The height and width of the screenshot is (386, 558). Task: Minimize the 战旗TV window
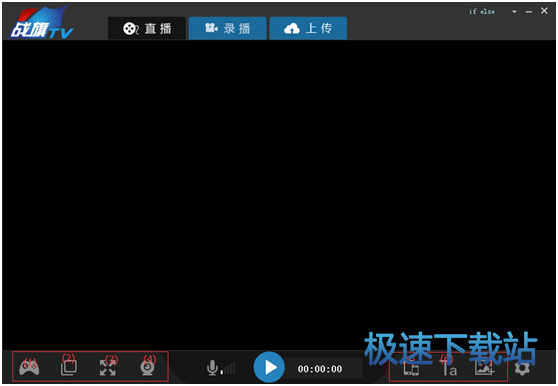tap(529, 12)
